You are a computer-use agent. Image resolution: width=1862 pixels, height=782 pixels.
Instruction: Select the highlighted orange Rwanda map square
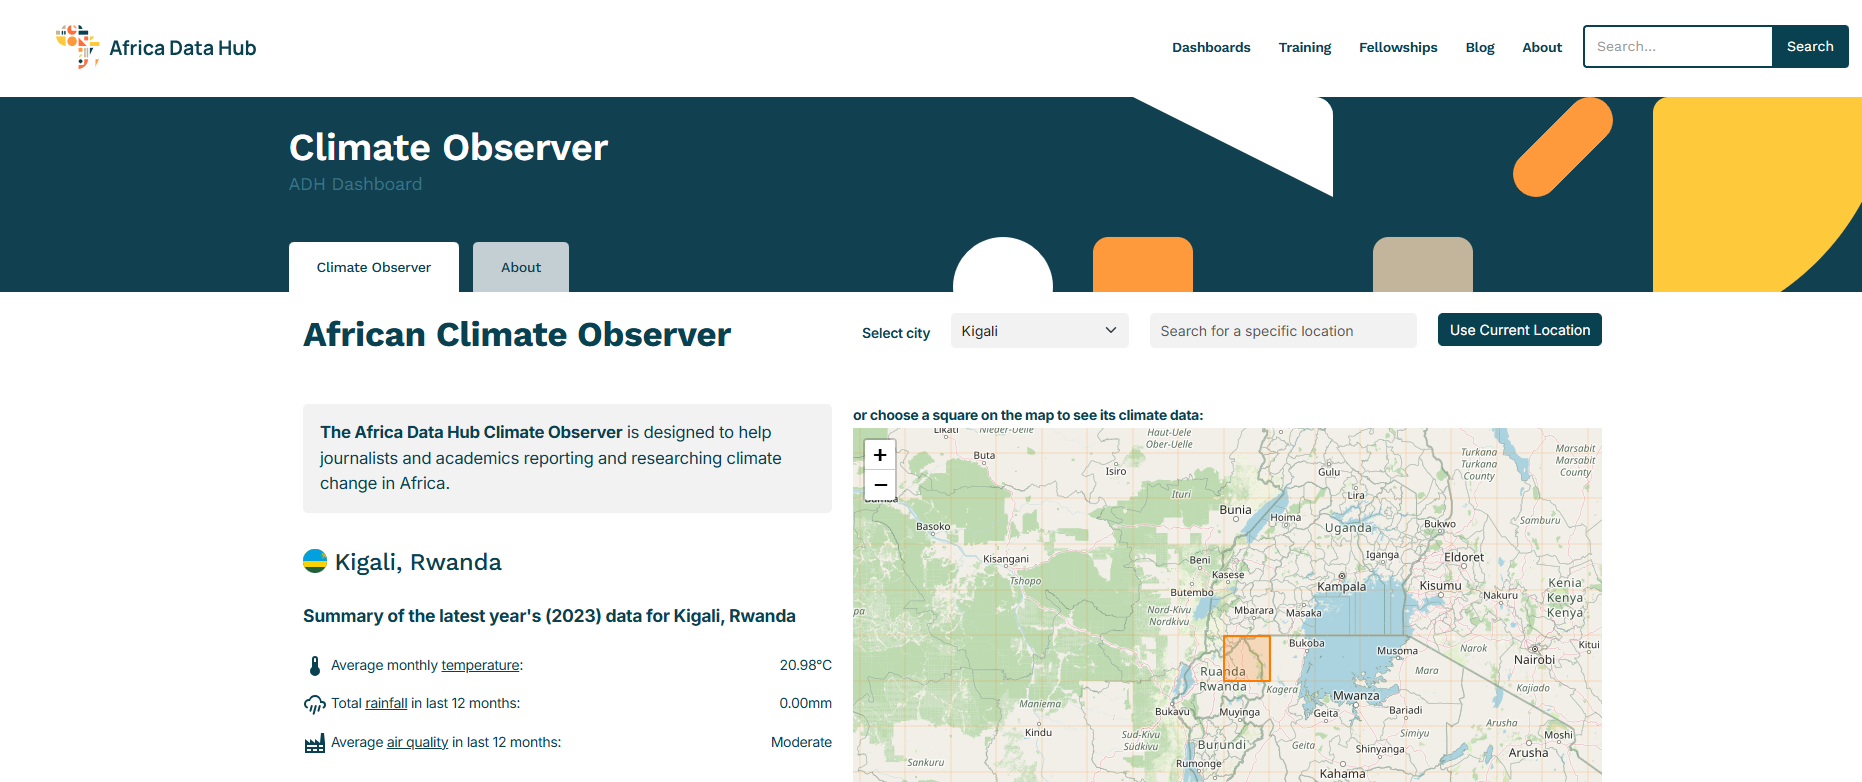pos(1247,658)
